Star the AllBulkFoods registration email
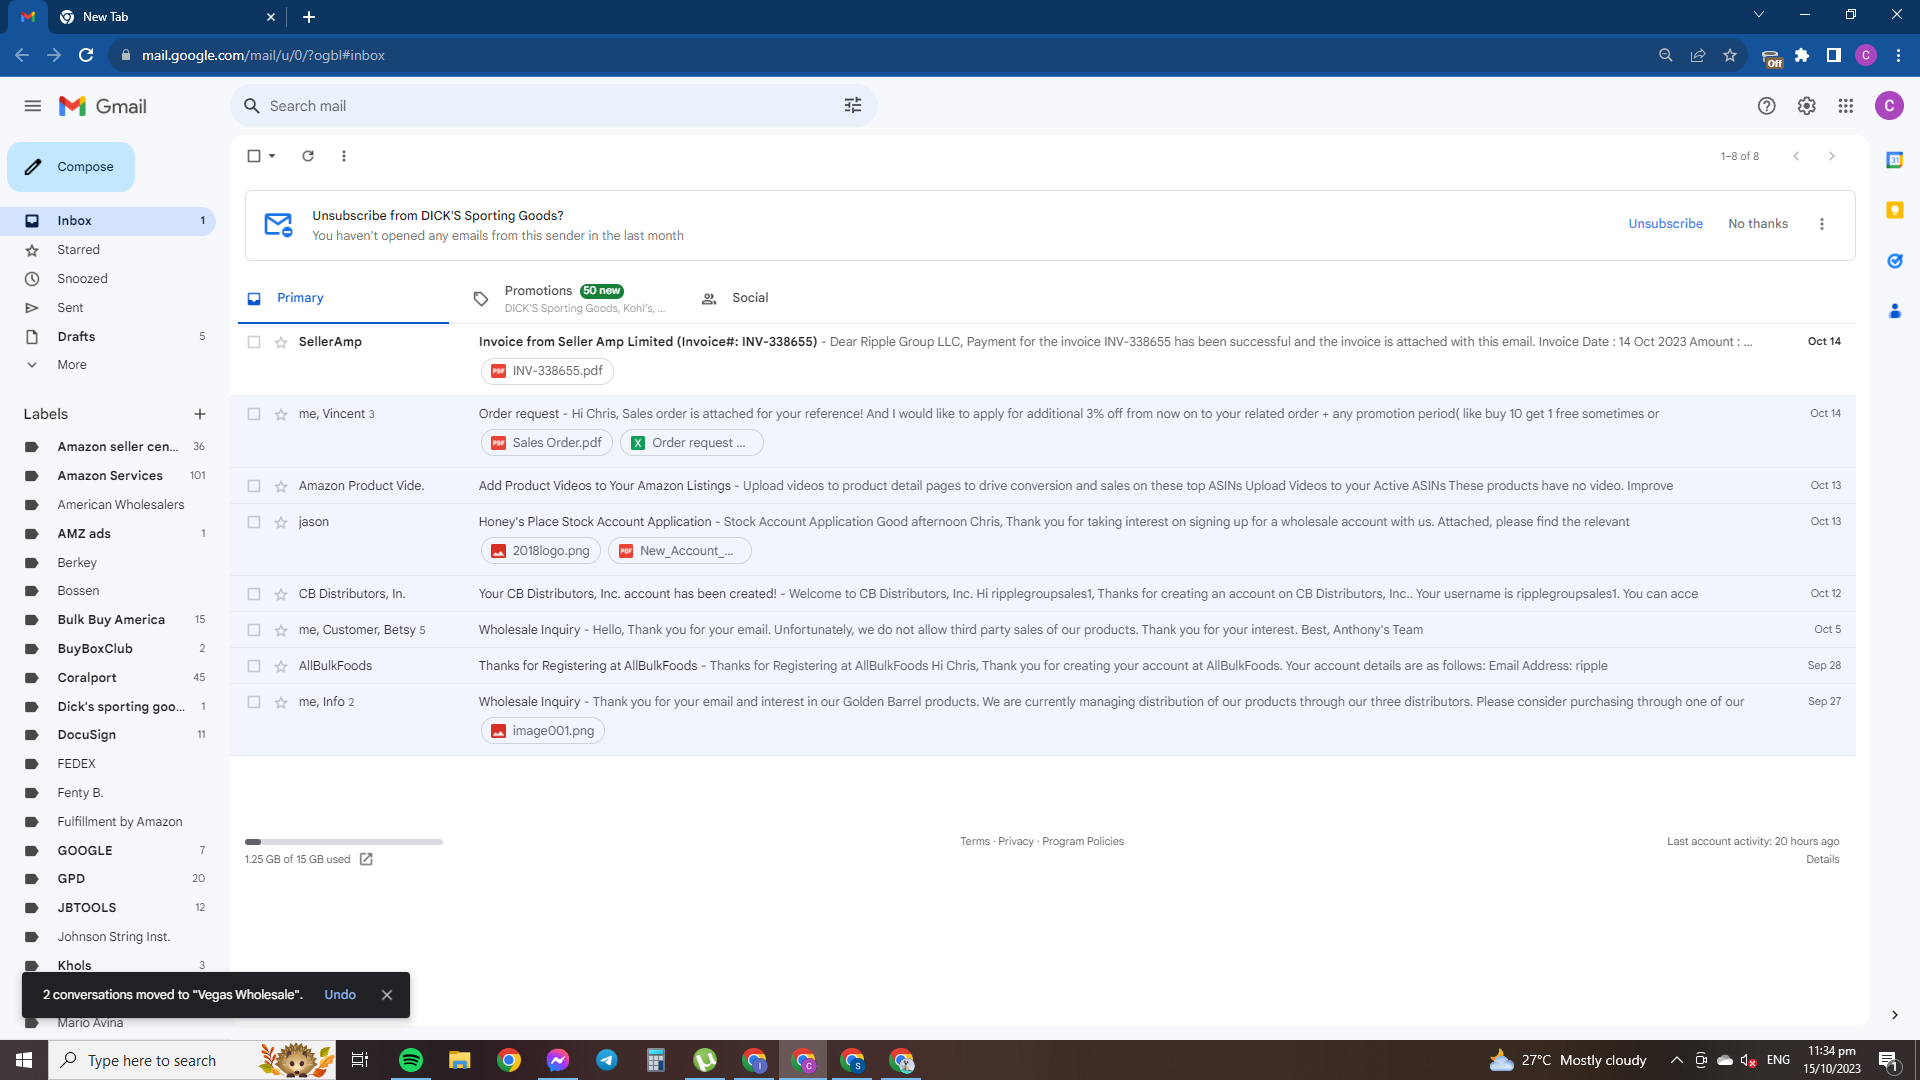Viewport: 1920px width, 1080px height. pos(281,667)
